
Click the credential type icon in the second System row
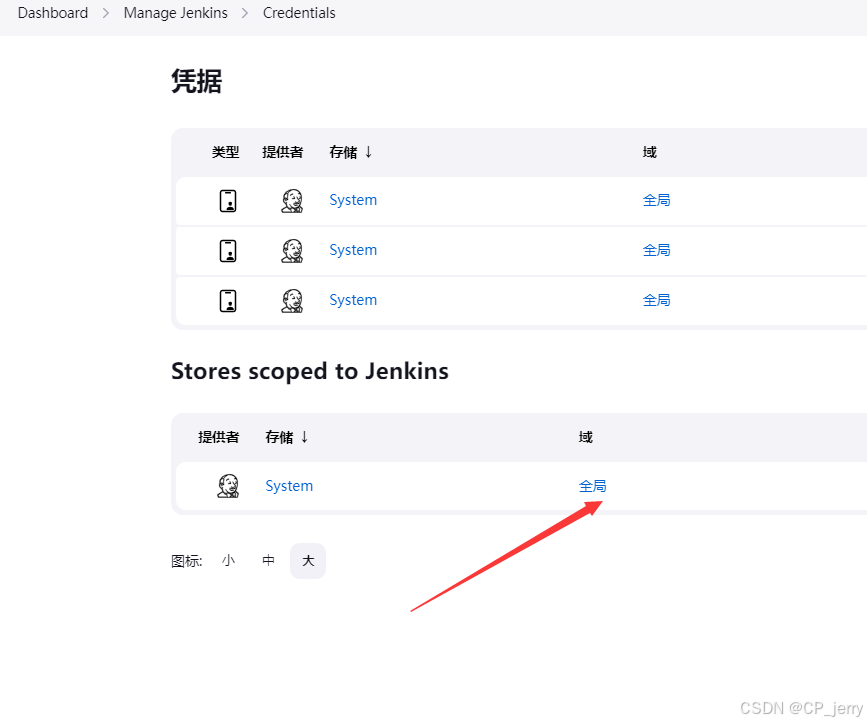228,250
